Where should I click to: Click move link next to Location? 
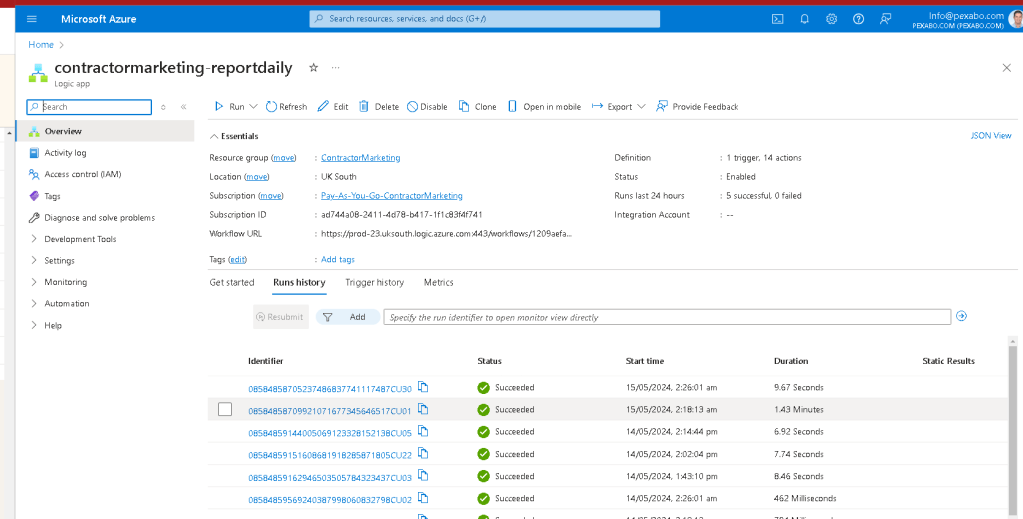coord(257,177)
